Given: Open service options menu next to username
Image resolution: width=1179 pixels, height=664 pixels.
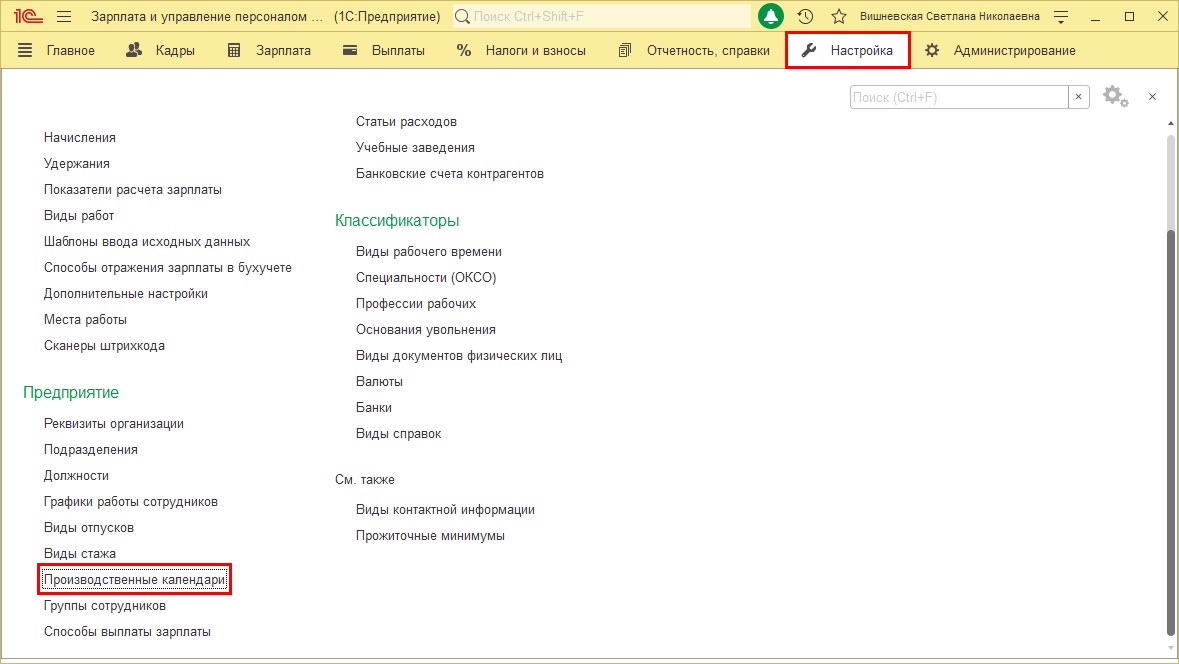Looking at the screenshot, I should coord(1061,17).
